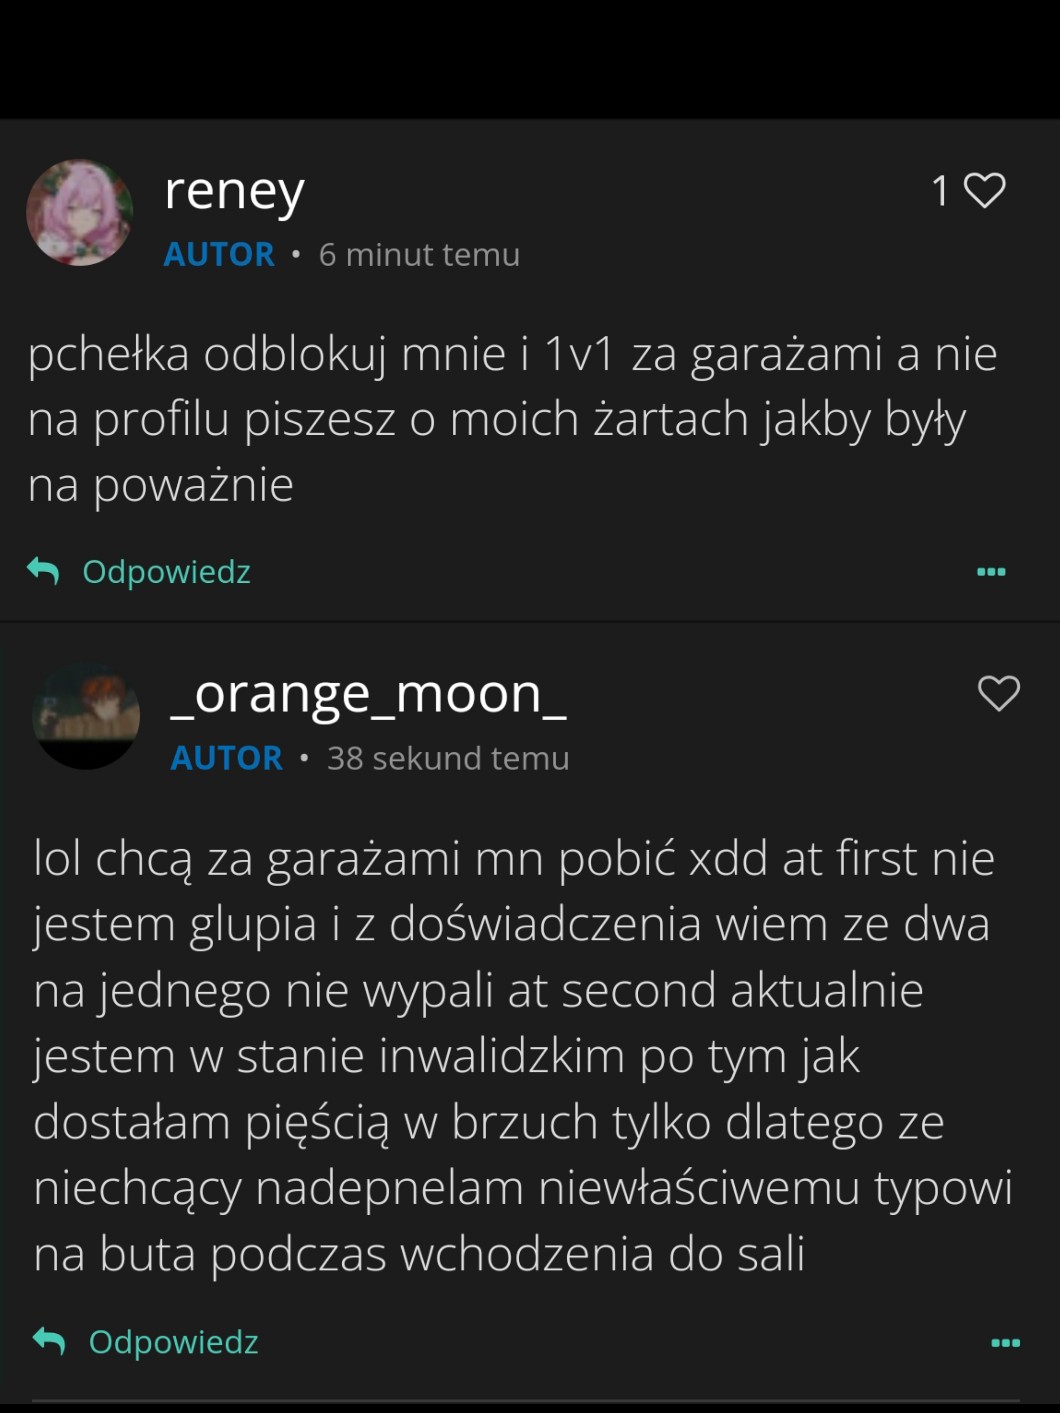Click the reply arrow icon under reney's comment
Image resolution: width=1060 pixels, height=1413 pixels.
click(43, 571)
